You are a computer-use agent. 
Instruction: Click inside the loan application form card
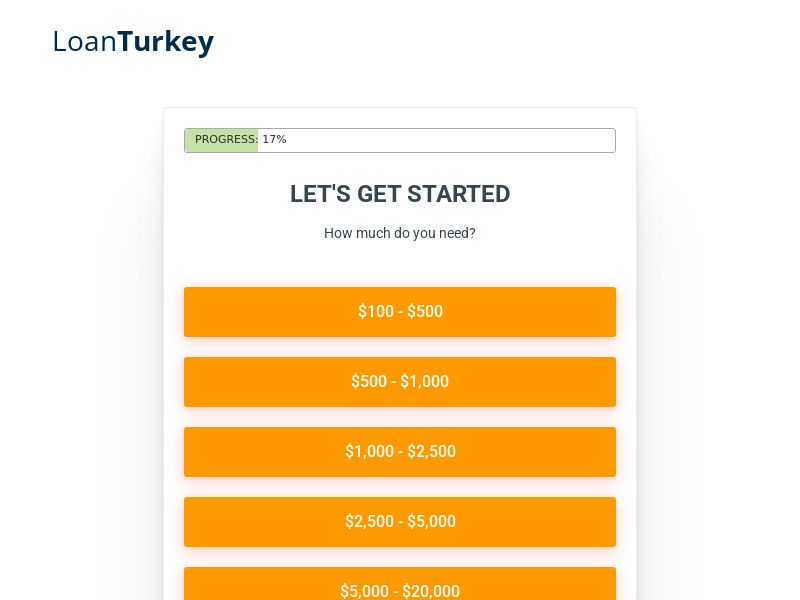coord(400,260)
